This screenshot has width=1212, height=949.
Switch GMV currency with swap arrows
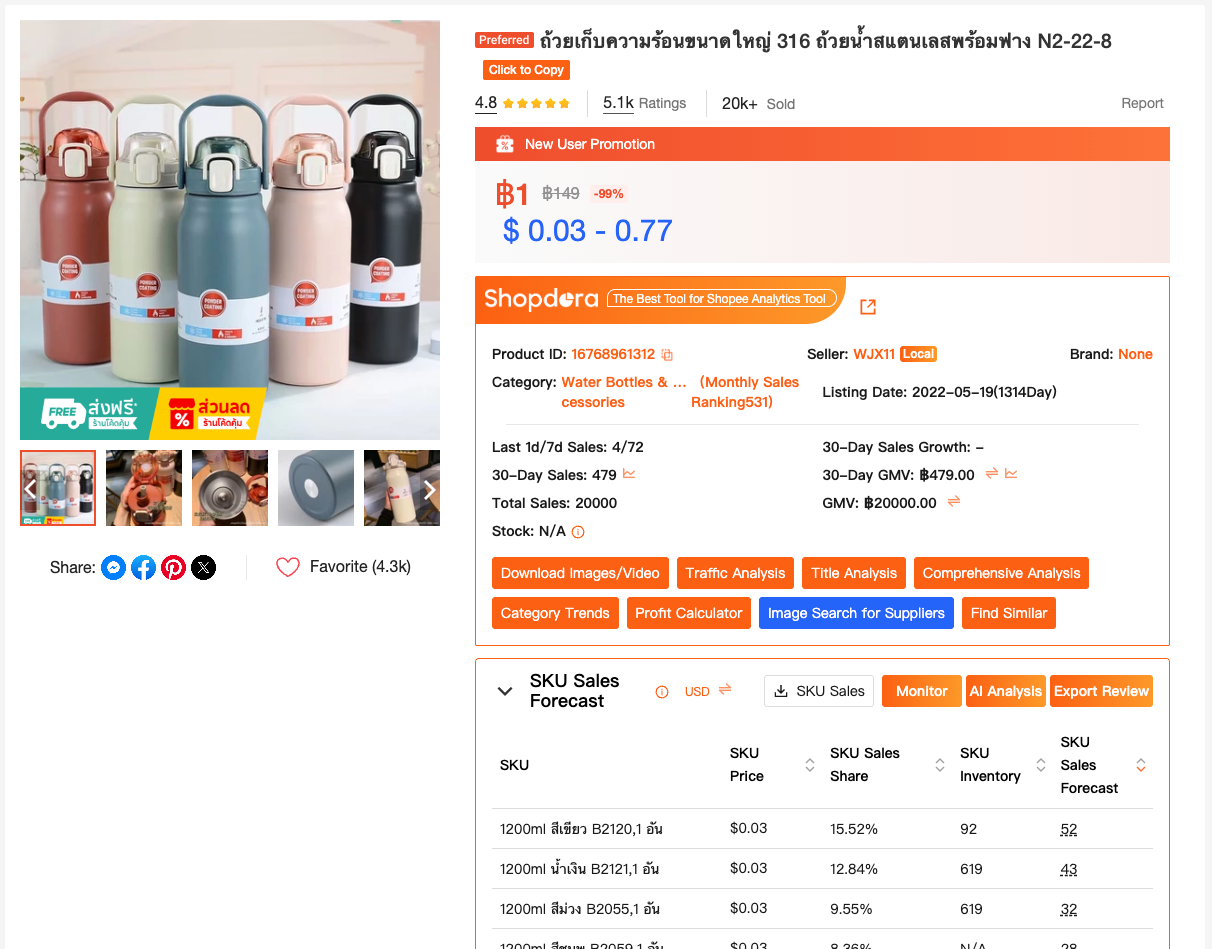954,502
